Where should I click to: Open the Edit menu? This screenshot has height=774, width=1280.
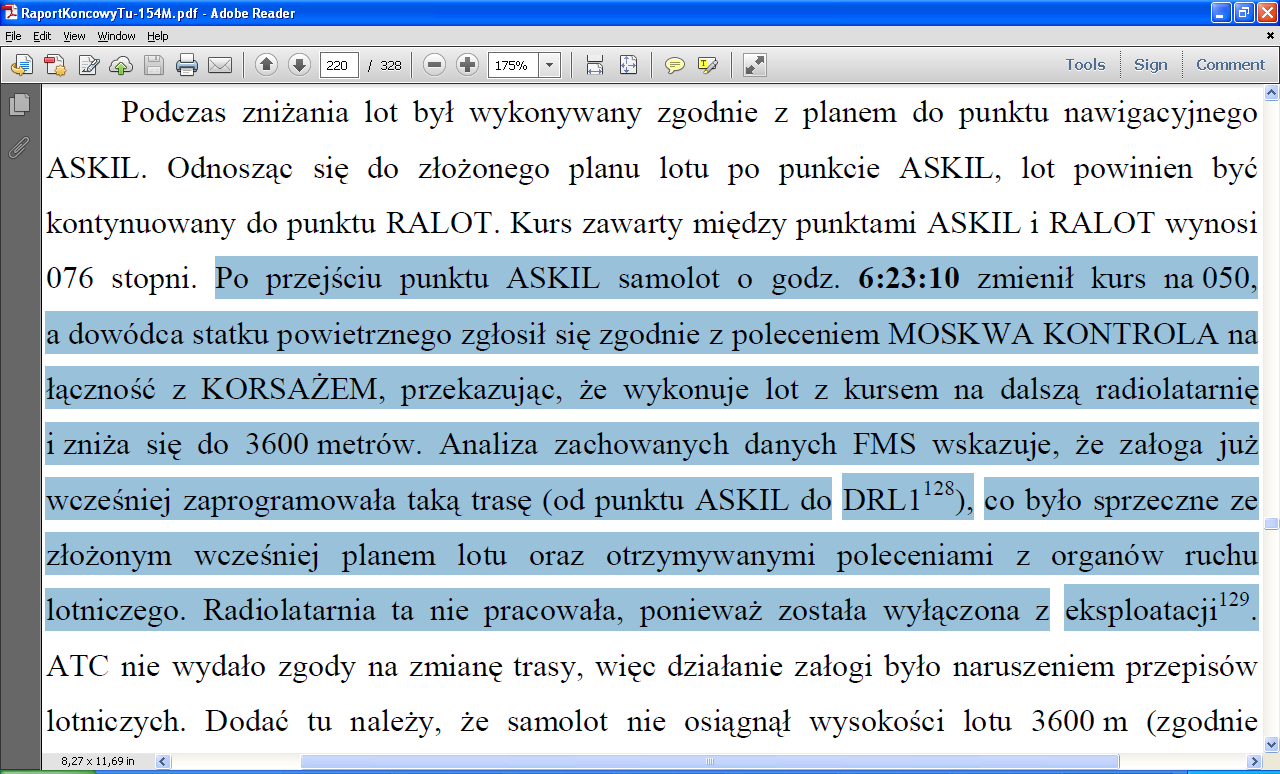(42, 36)
